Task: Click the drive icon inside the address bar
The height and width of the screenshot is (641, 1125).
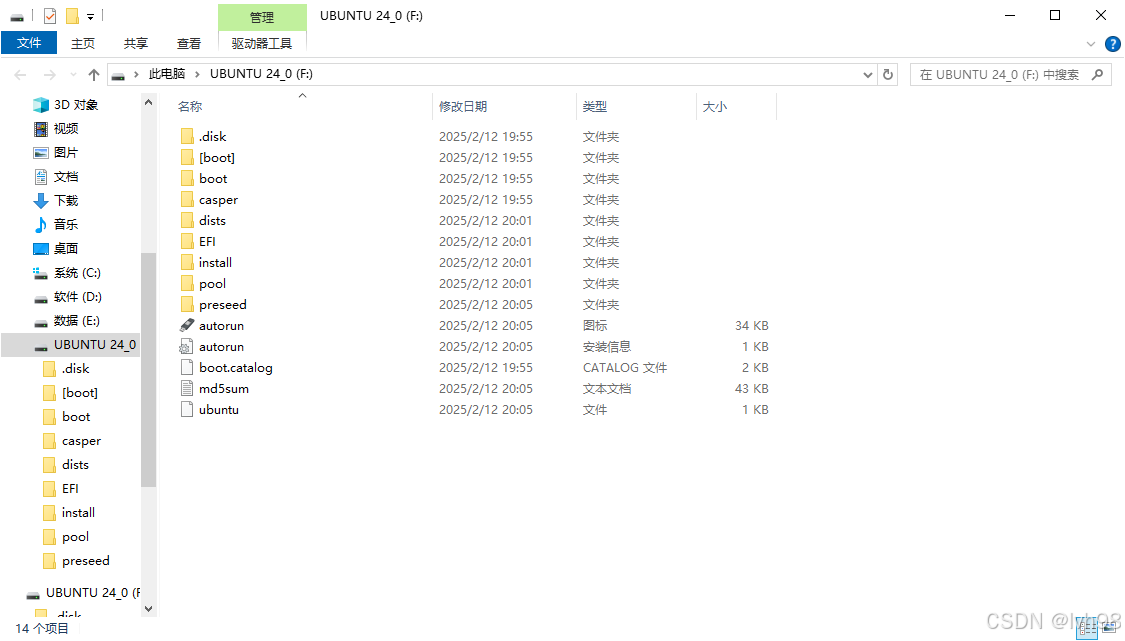Action: [118, 75]
